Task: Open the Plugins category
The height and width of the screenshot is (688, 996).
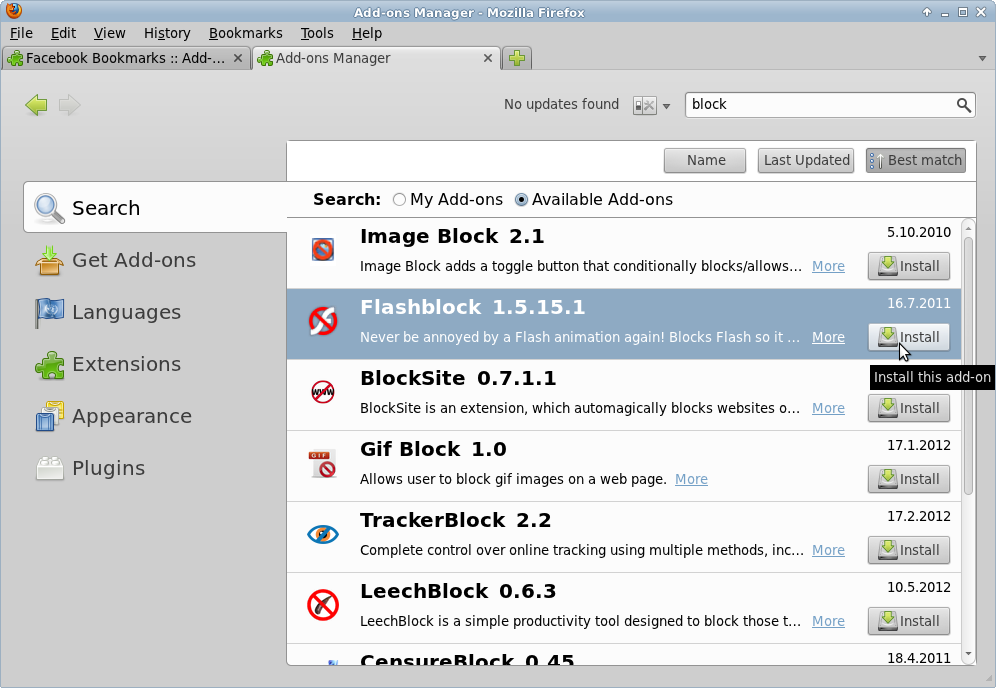Action: point(155,468)
